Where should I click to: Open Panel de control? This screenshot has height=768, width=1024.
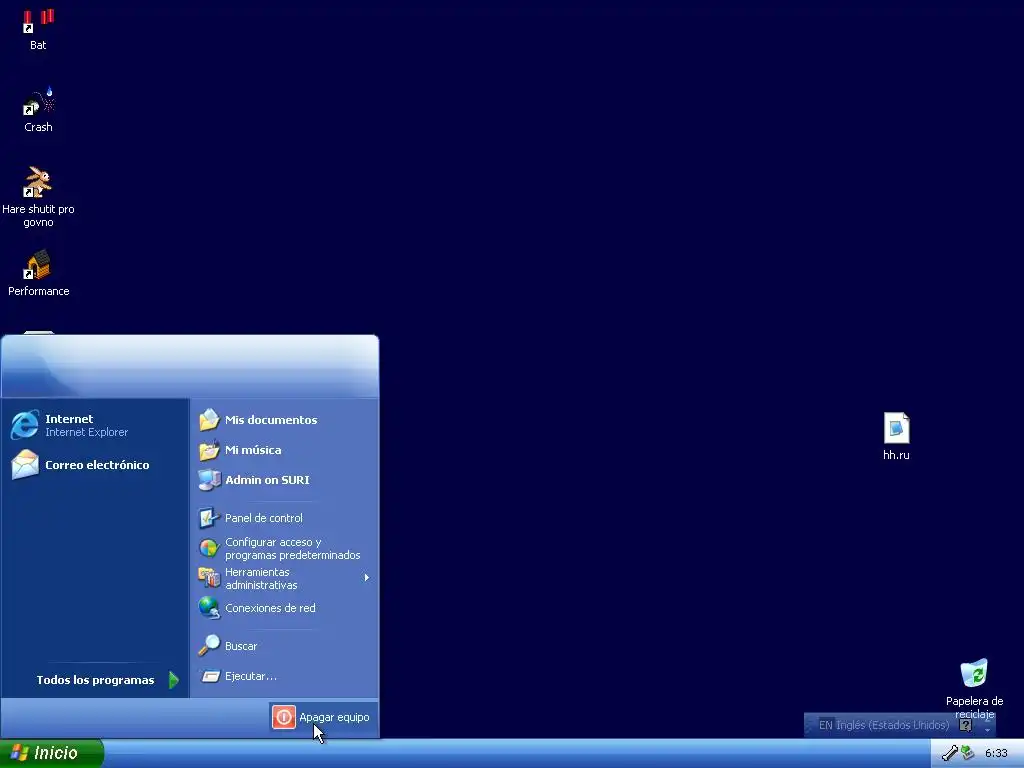pos(285,518)
